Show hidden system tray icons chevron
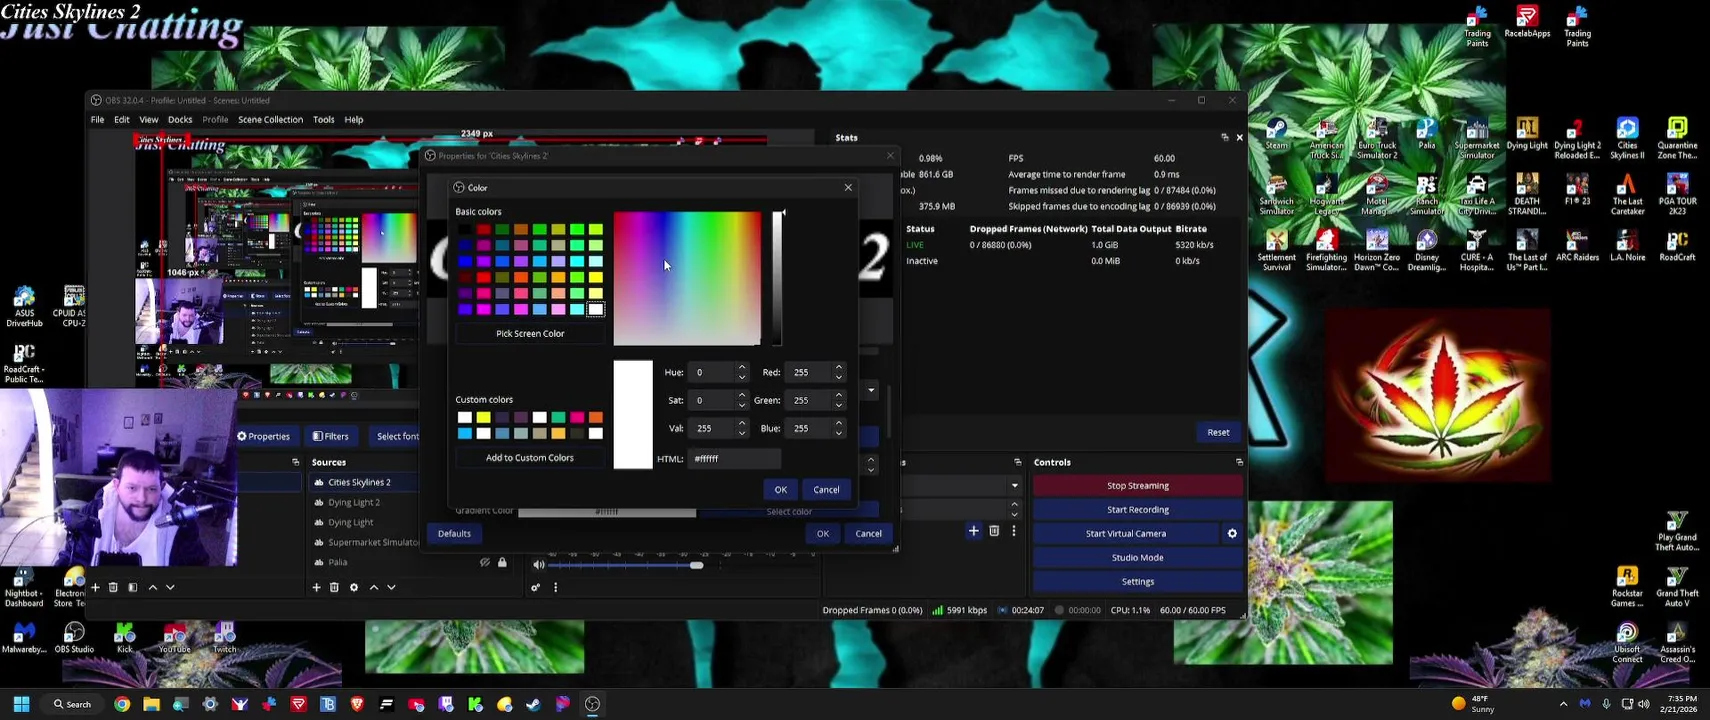The height and width of the screenshot is (720, 1710). tap(1563, 704)
